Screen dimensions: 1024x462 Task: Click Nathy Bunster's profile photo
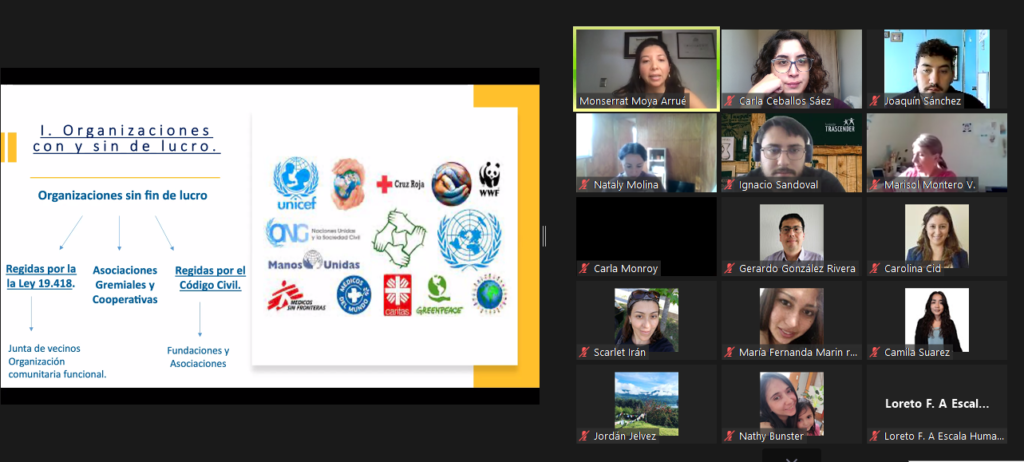tap(792, 403)
